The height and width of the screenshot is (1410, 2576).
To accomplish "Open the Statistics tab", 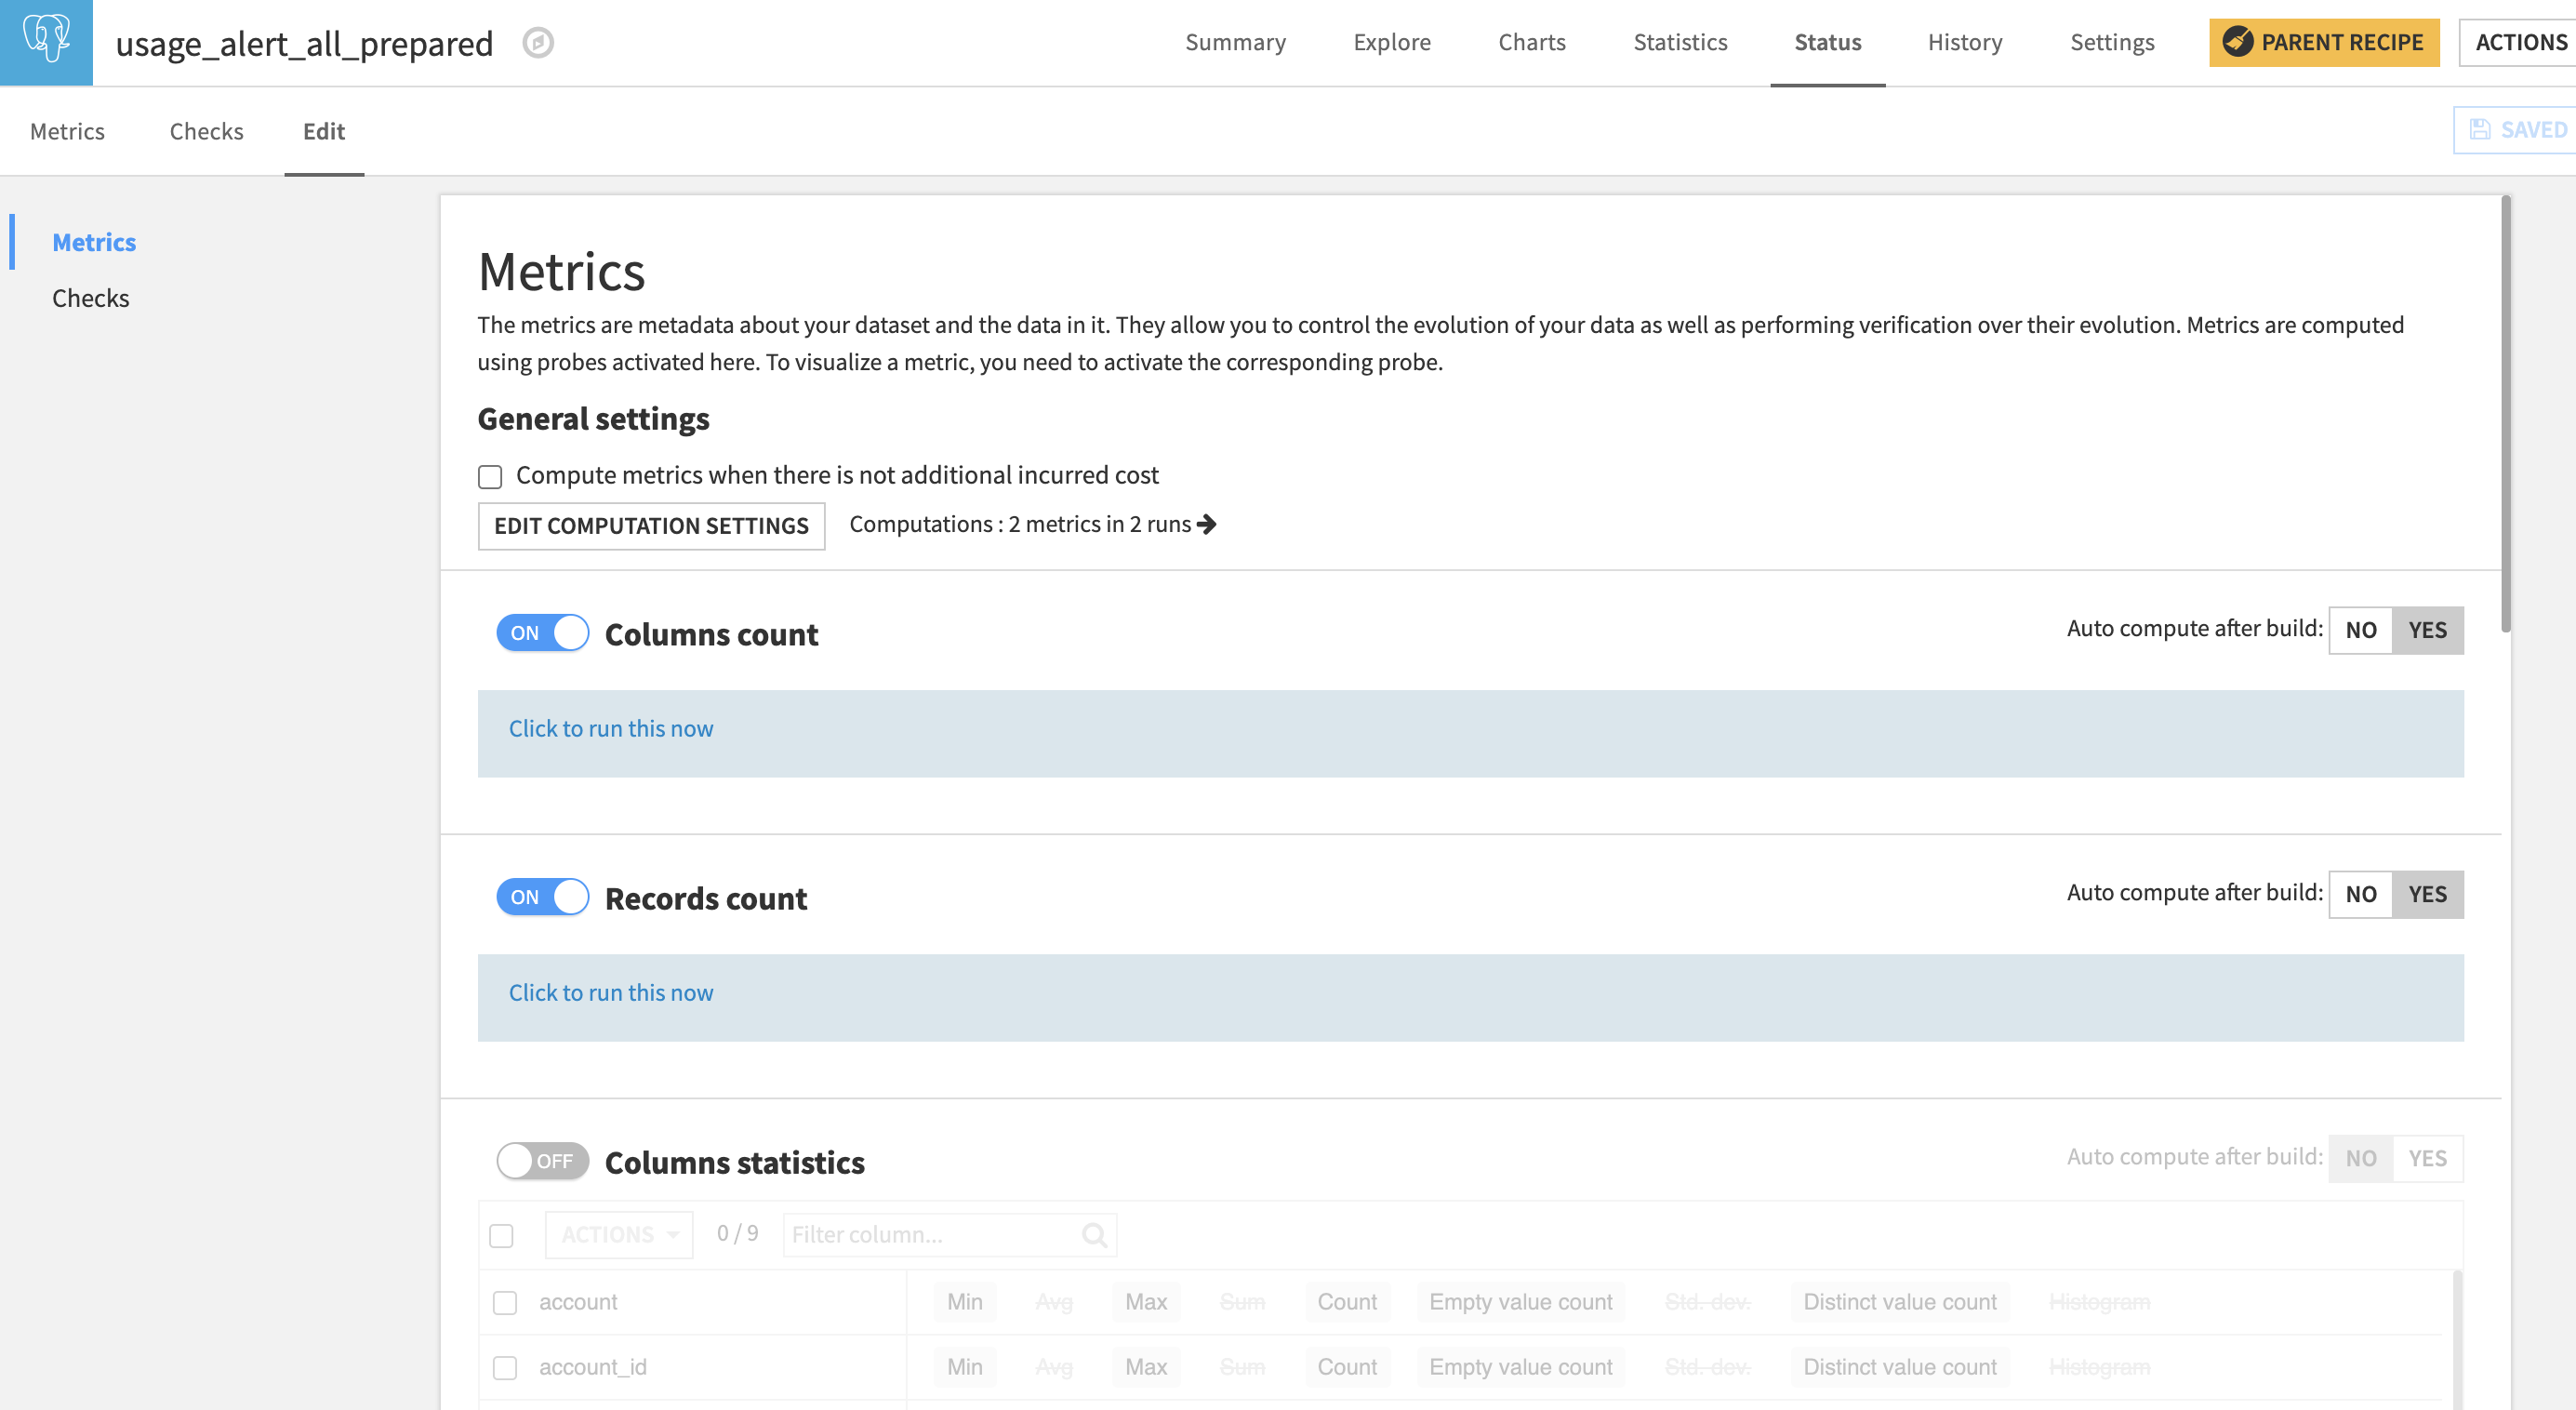I will pos(1680,43).
